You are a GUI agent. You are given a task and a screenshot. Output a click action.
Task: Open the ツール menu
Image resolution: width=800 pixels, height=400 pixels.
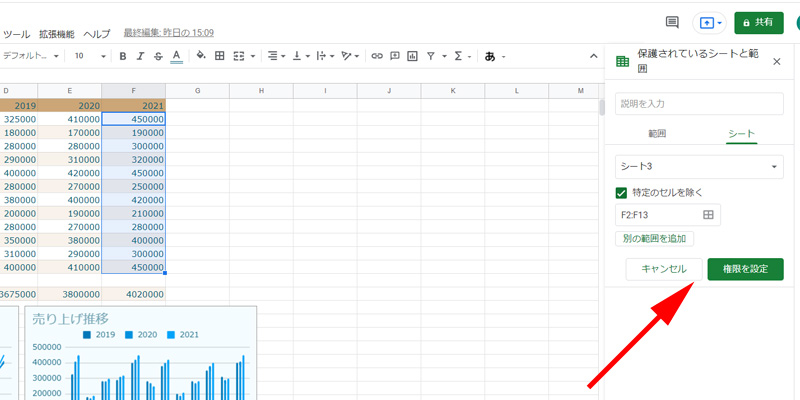pyautogui.click(x=17, y=34)
